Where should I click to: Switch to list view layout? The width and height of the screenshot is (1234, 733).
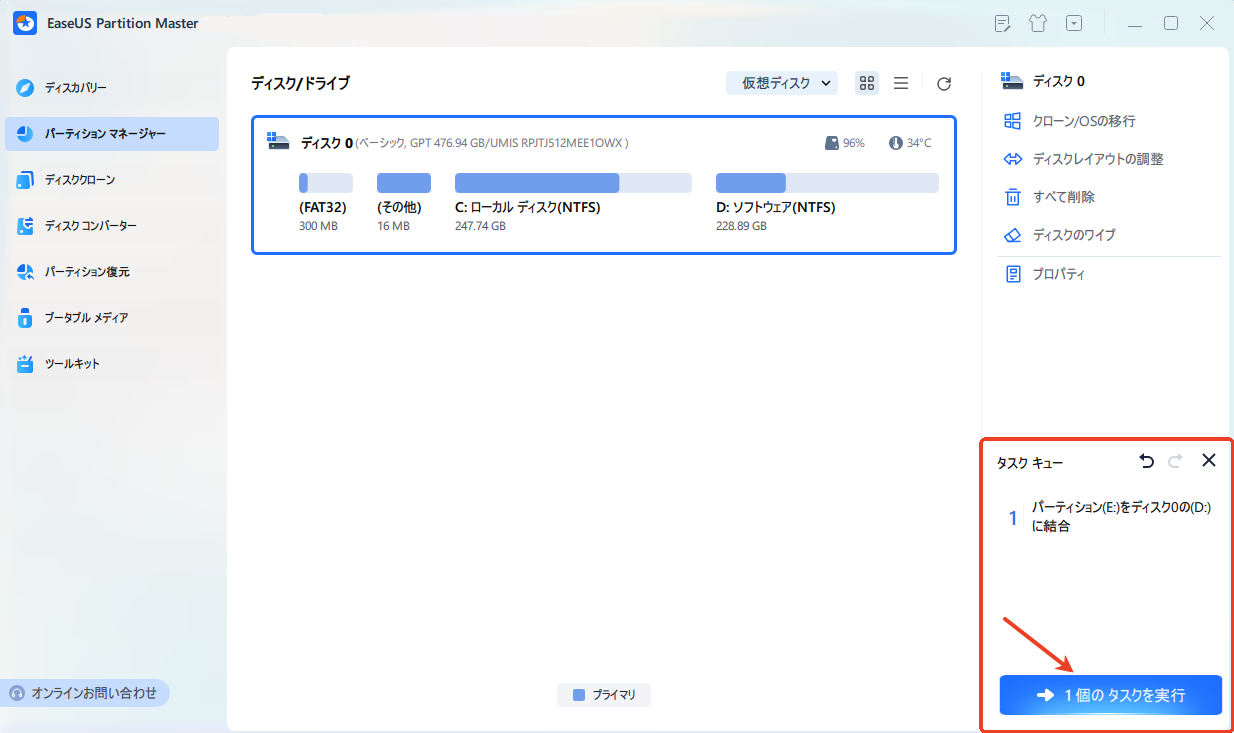pos(901,84)
